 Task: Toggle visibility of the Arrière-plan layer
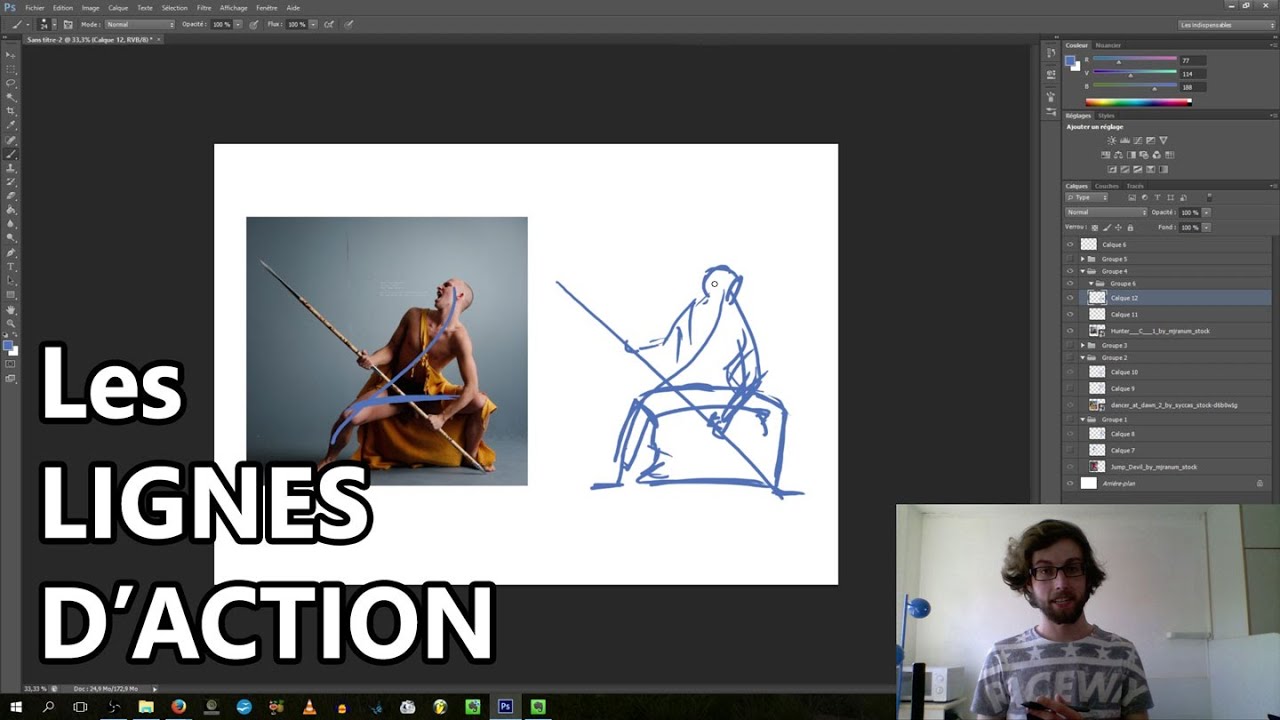[x=1070, y=483]
